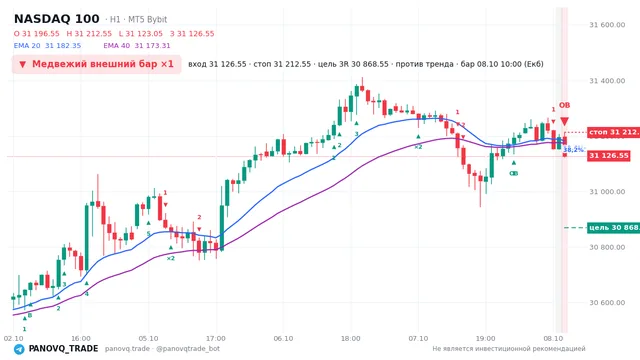Screen dimensions: 640x360
Task: Click the 06.10 date on time axis
Action: (x=283, y=339)
